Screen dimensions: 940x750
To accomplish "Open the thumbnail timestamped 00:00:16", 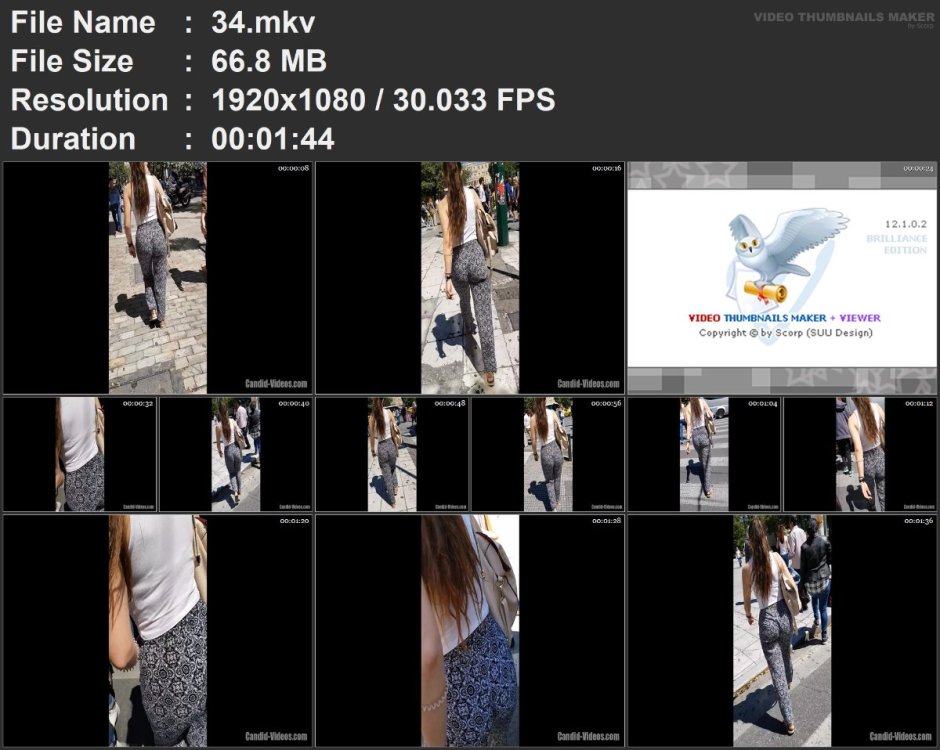I will 470,278.
